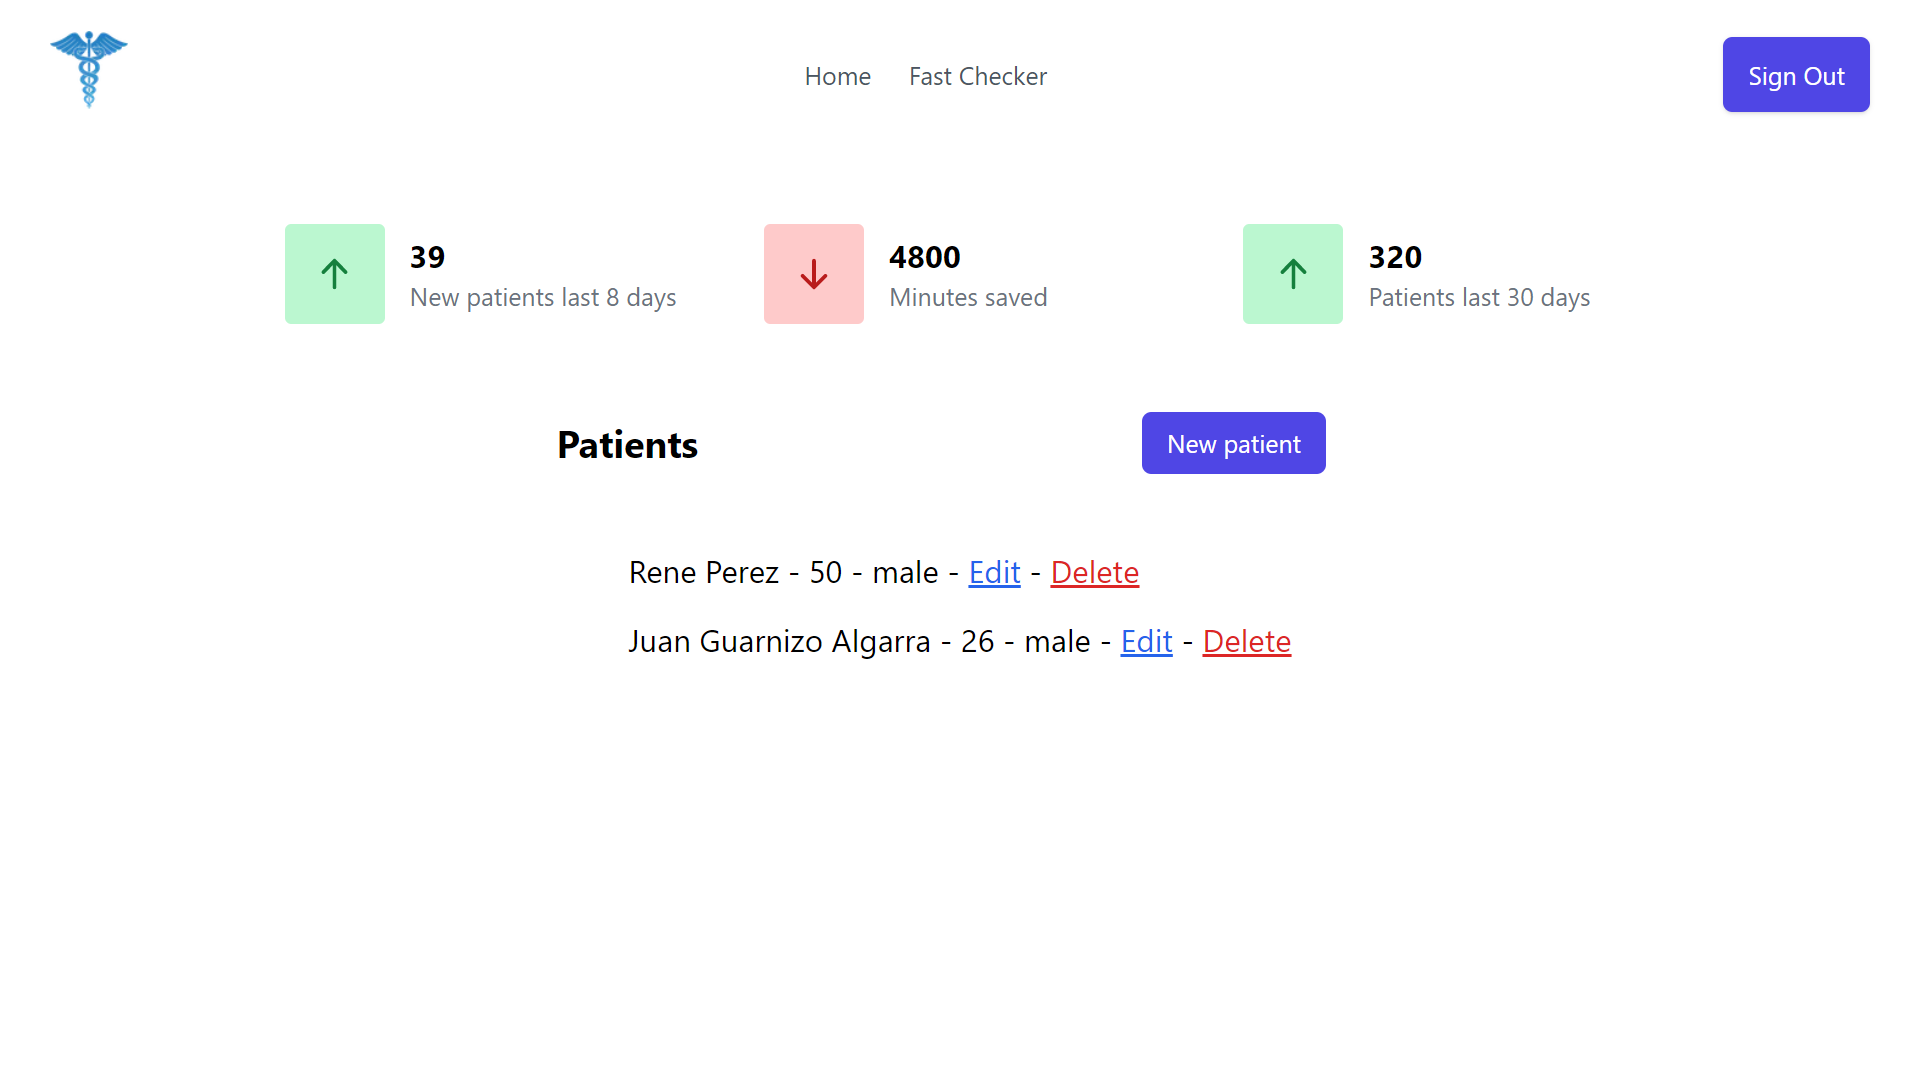Delete the Rene Perez record

tap(1095, 572)
